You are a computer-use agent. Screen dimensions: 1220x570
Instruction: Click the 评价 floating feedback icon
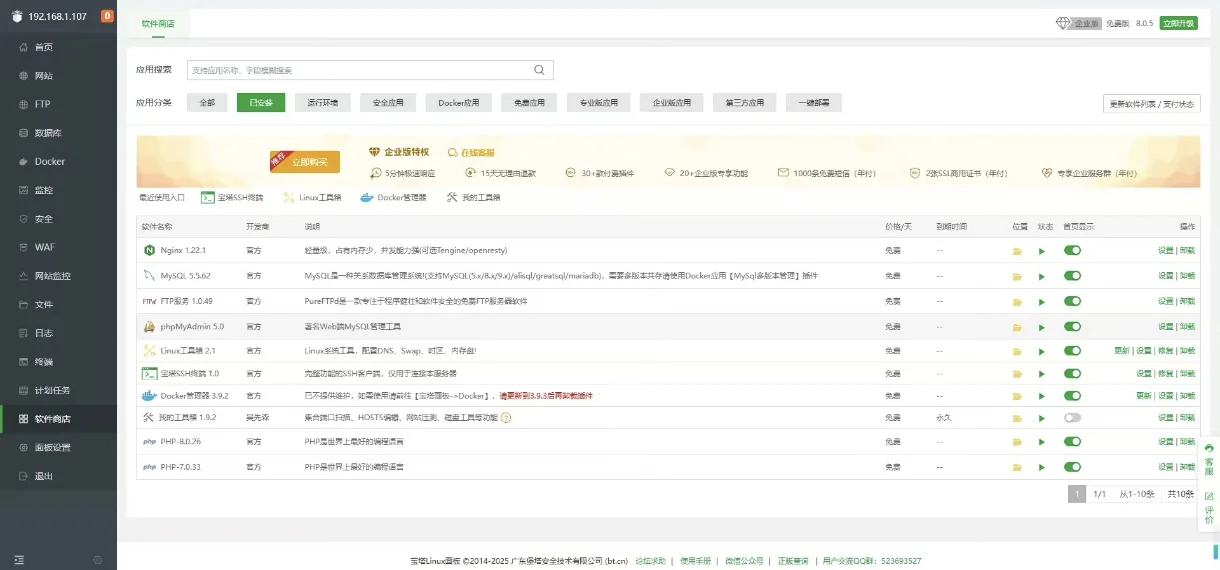tap(1209, 508)
